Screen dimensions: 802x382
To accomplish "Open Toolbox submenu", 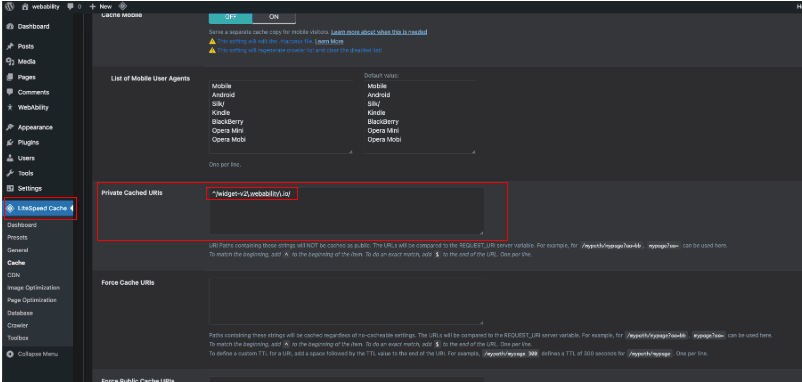I will [x=18, y=338].
